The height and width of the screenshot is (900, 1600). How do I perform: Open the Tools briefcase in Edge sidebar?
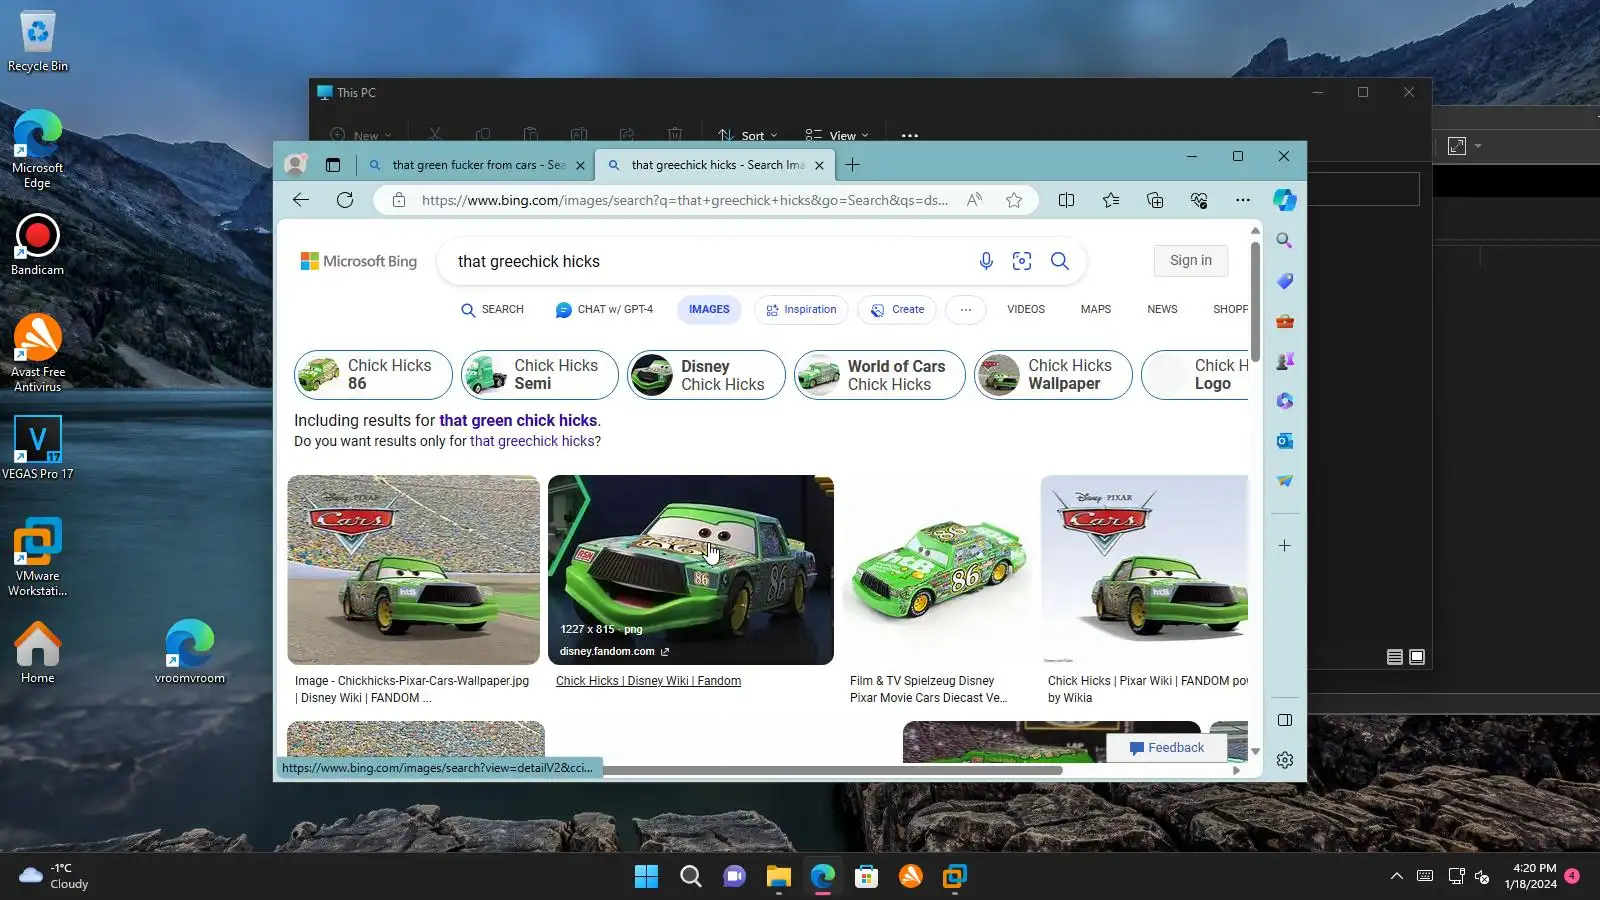[x=1285, y=321]
